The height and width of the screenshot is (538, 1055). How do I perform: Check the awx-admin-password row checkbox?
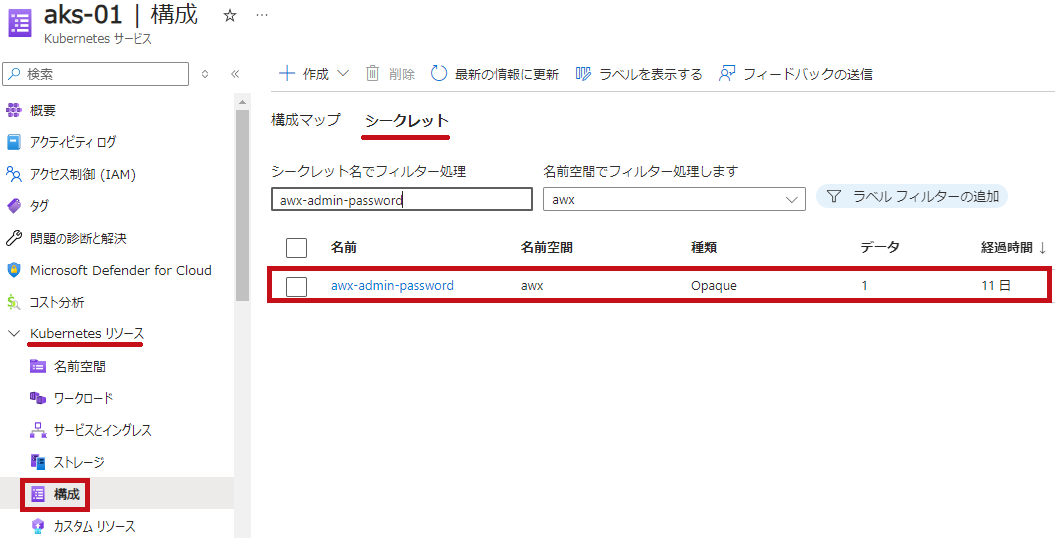pyautogui.click(x=296, y=286)
